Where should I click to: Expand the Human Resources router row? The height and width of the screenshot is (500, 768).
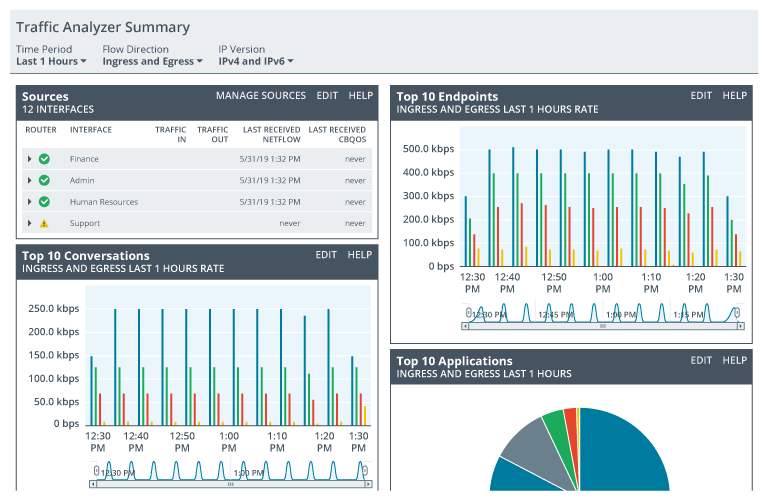(x=29, y=202)
